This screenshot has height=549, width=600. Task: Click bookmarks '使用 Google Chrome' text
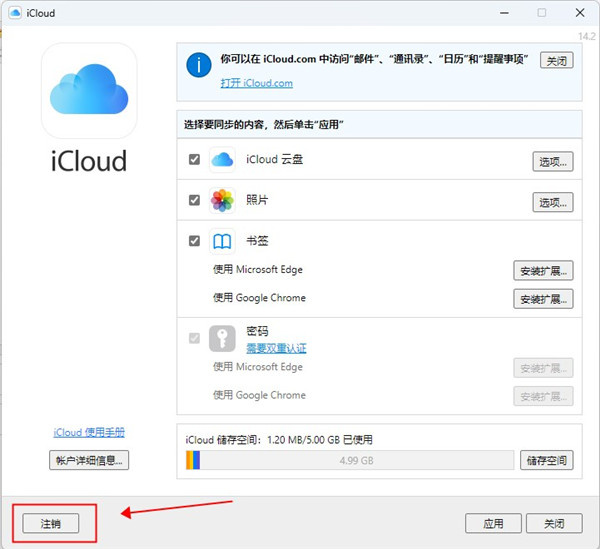click(259, 298)
